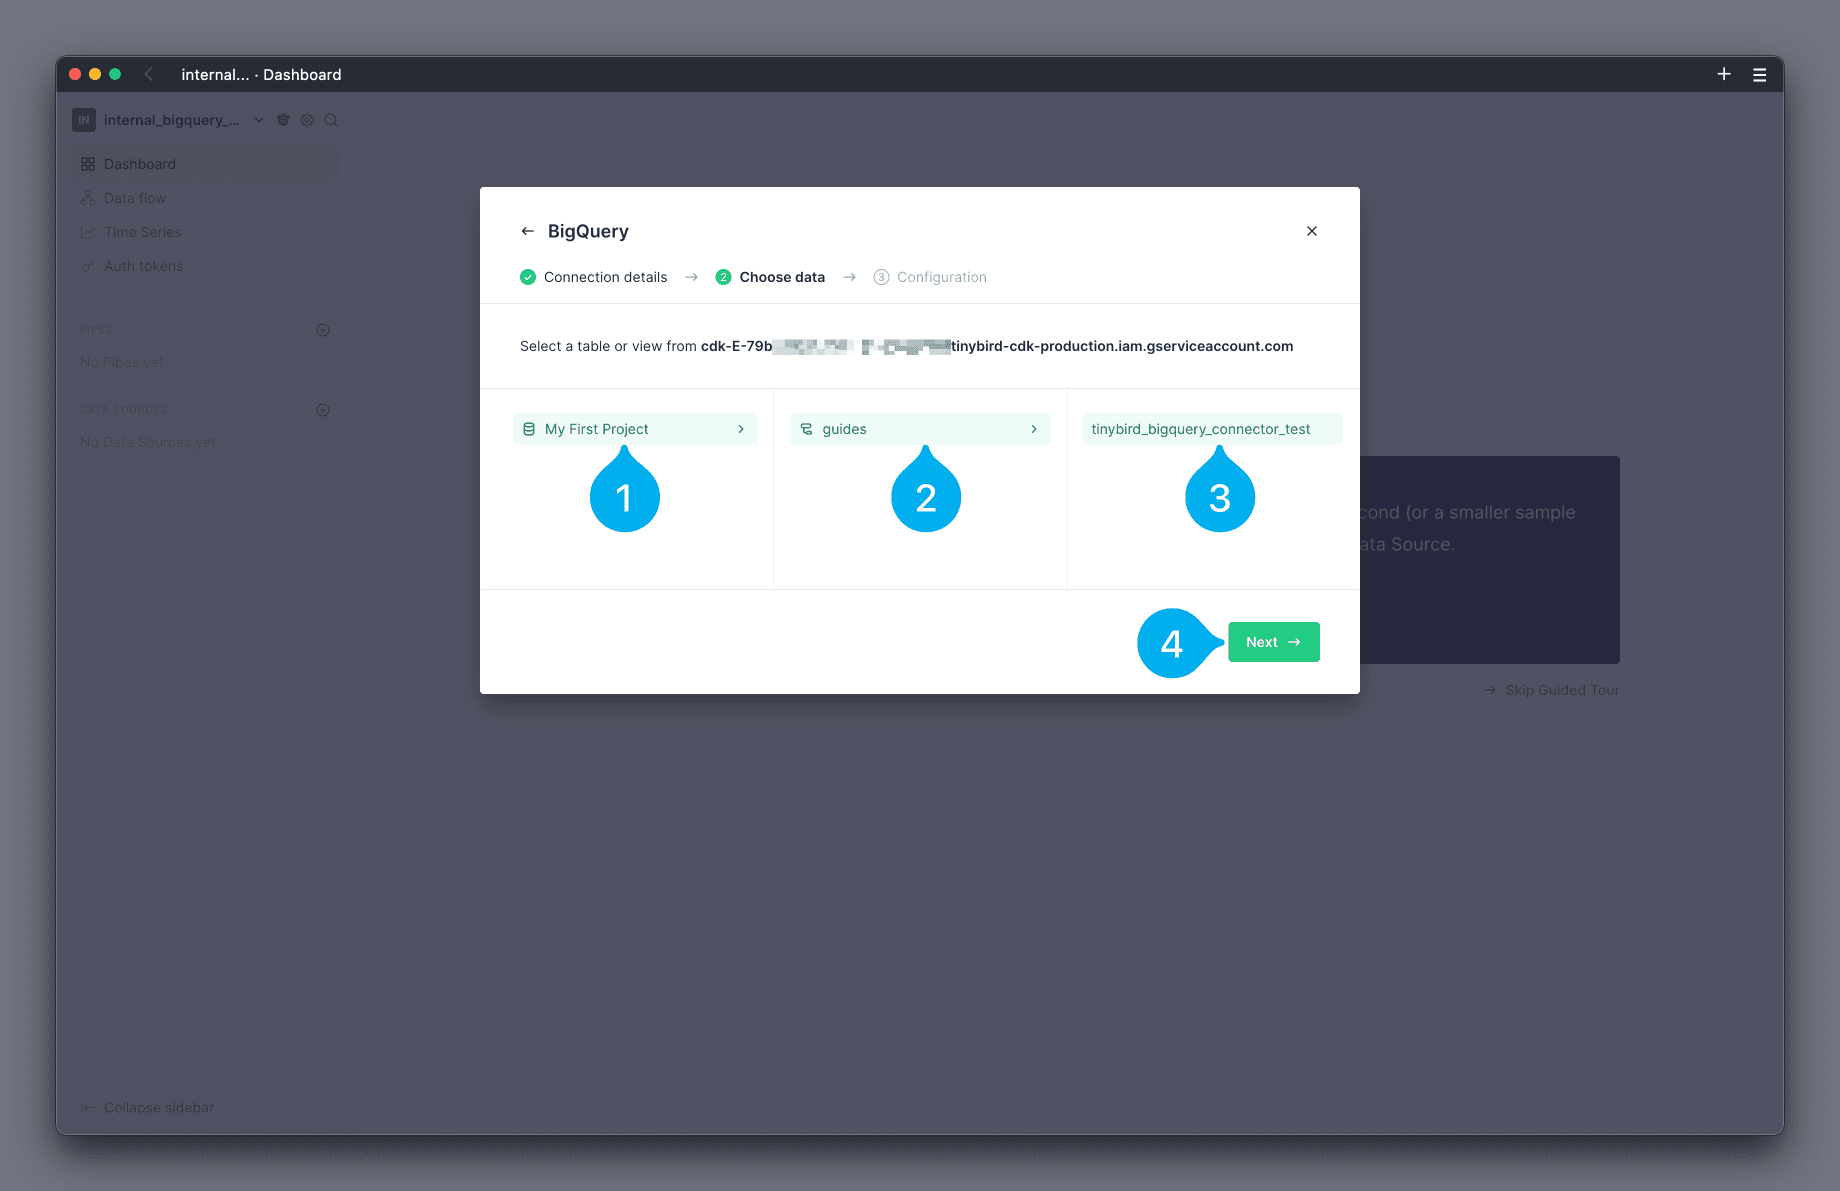
Task: Click the trash-like icon beside workspace dropdown
Action: click(x=283, y=120)
